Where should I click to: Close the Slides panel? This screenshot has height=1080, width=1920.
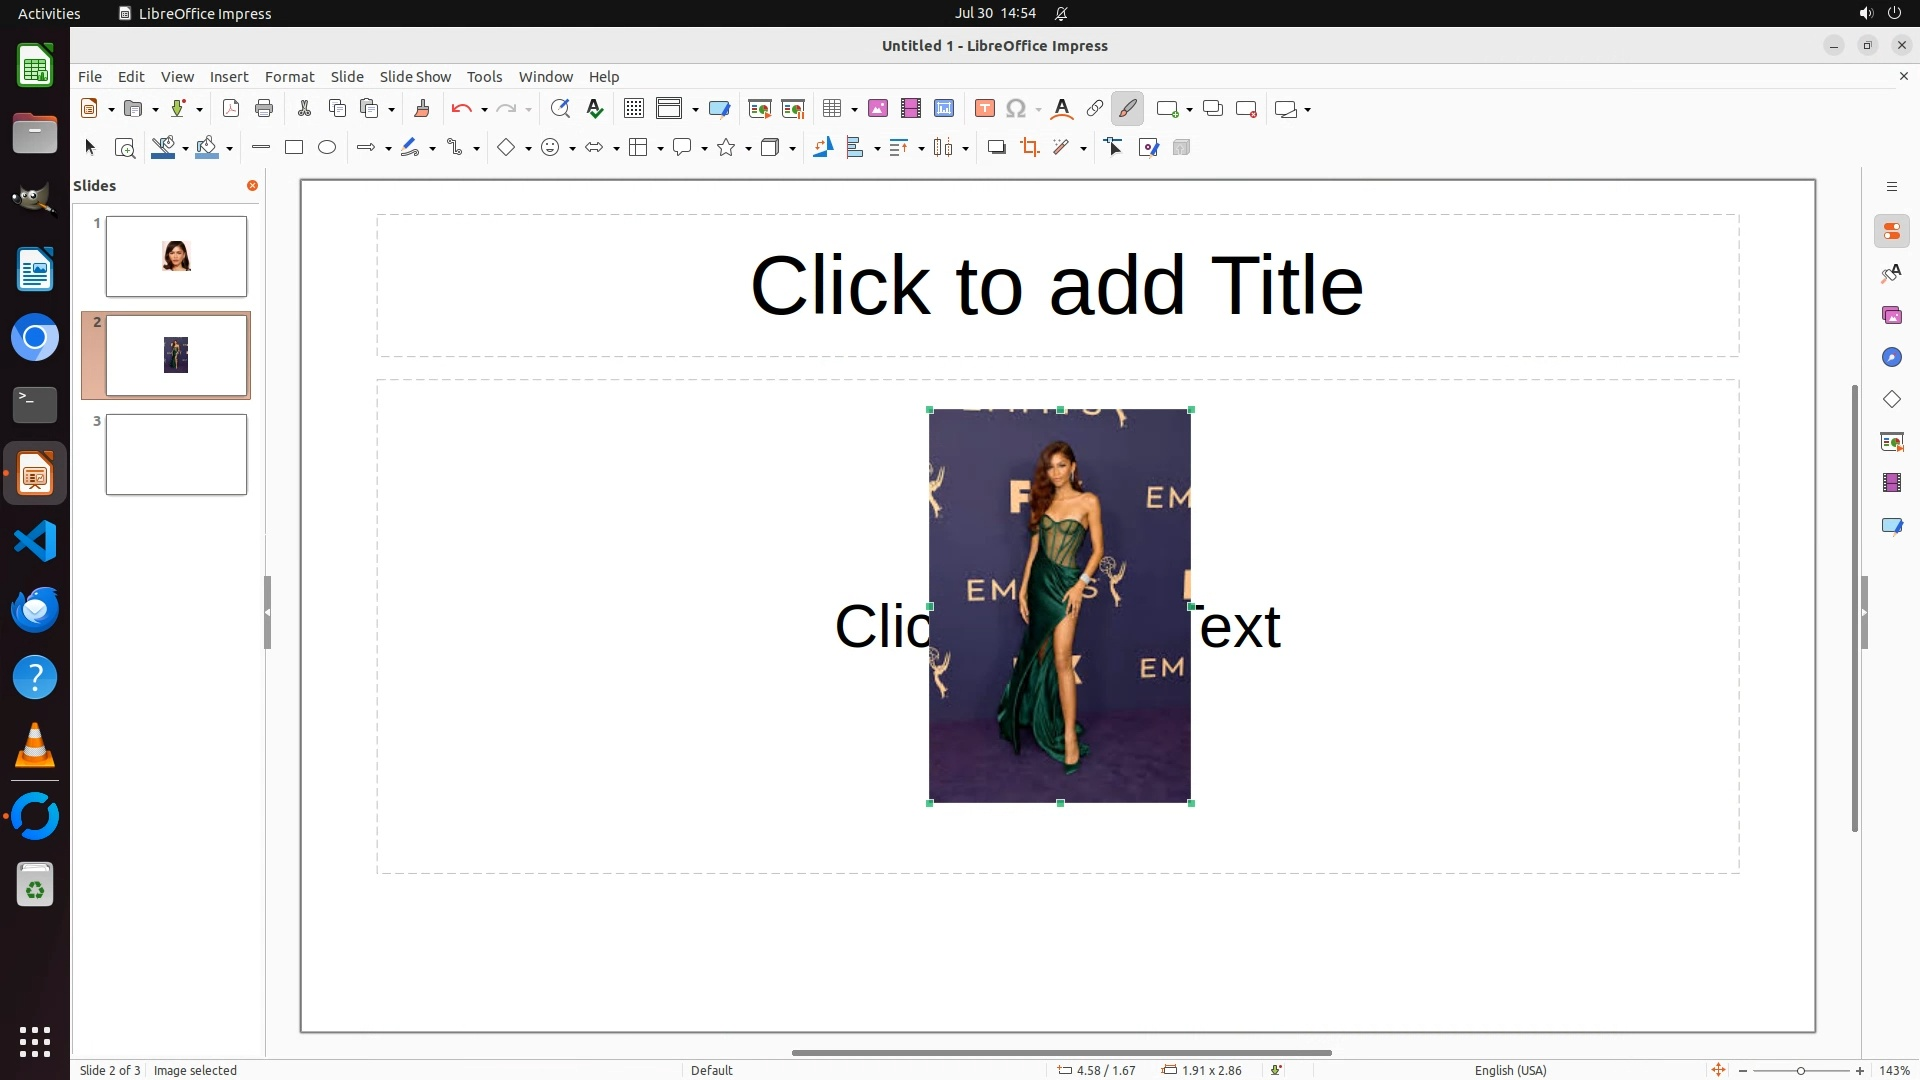252,186
